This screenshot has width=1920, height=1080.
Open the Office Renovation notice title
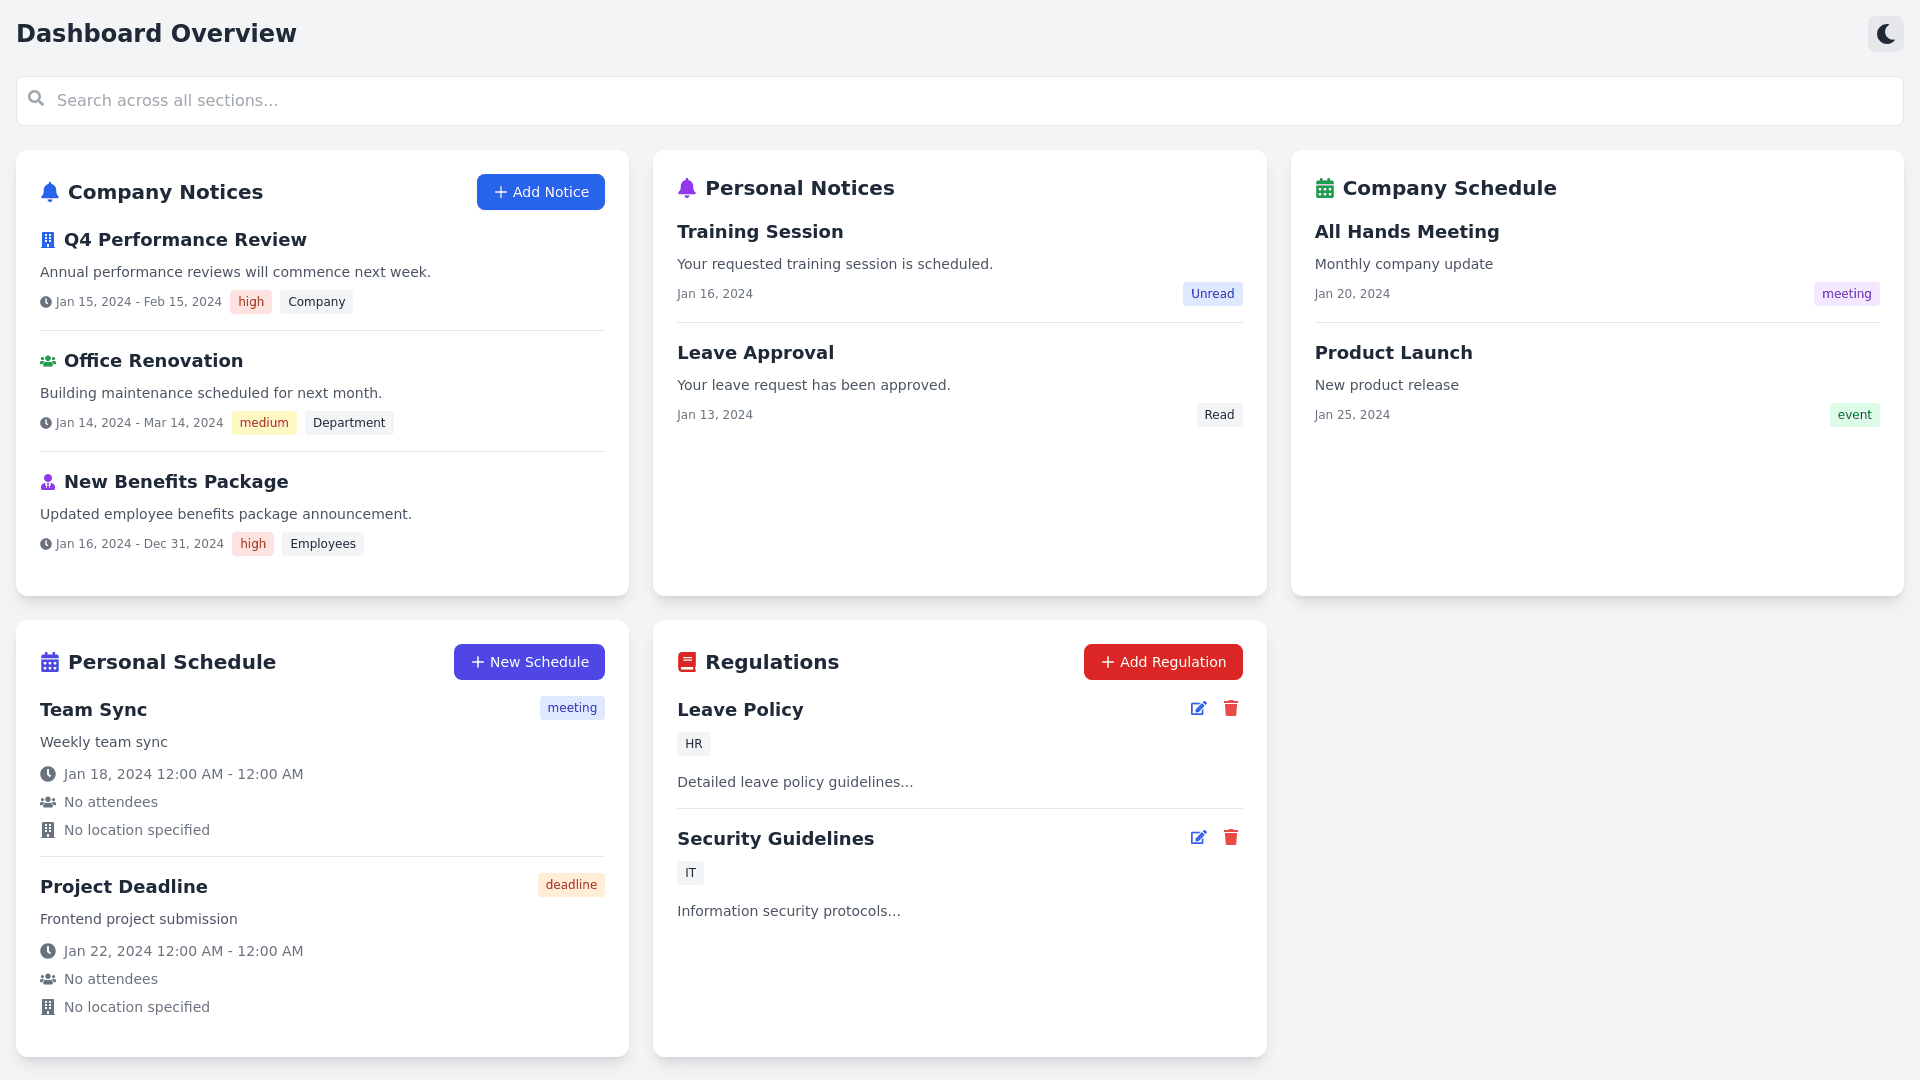coord(153,361)
